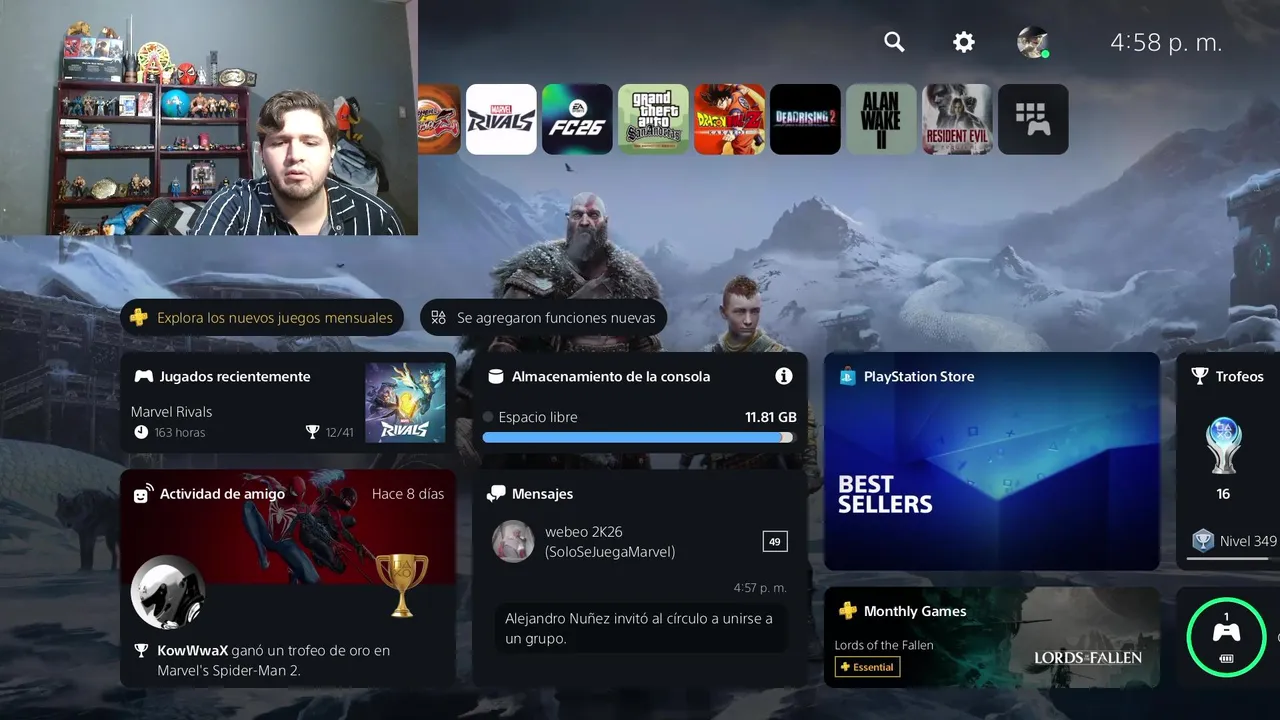The width and height of the screenshot is (1280, 720).
Task: Select 'Explora los nuevos juegos mensuales' pill
Action: click(x=262, y=318)
